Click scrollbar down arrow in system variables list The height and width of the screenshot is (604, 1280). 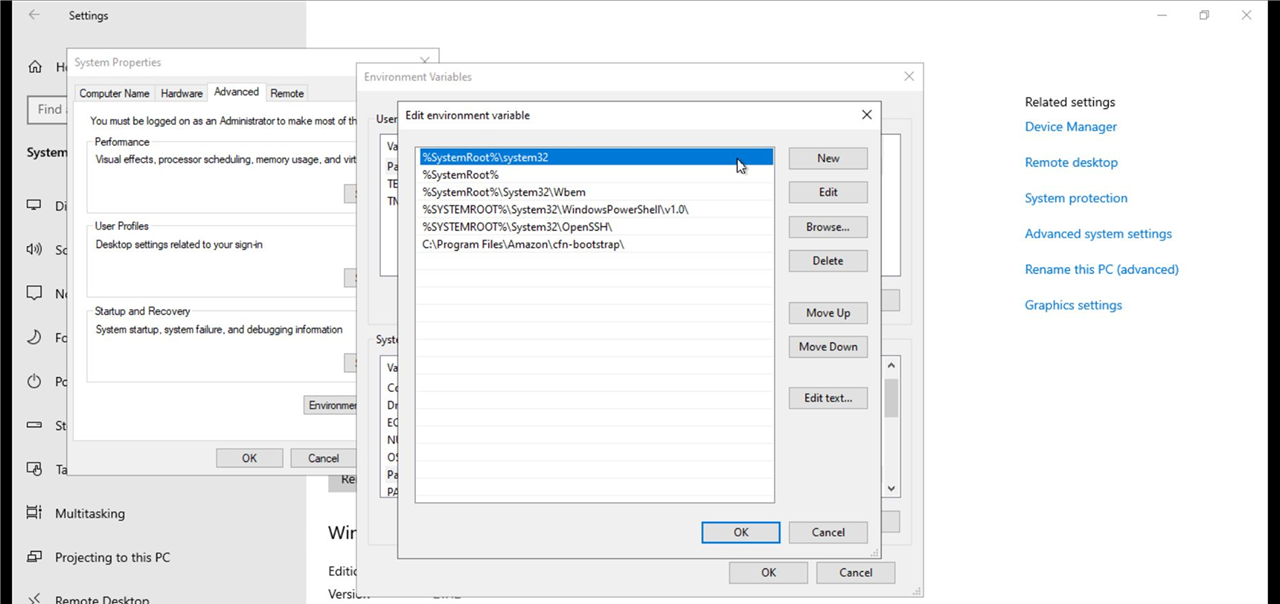click(x=891, y=489)
